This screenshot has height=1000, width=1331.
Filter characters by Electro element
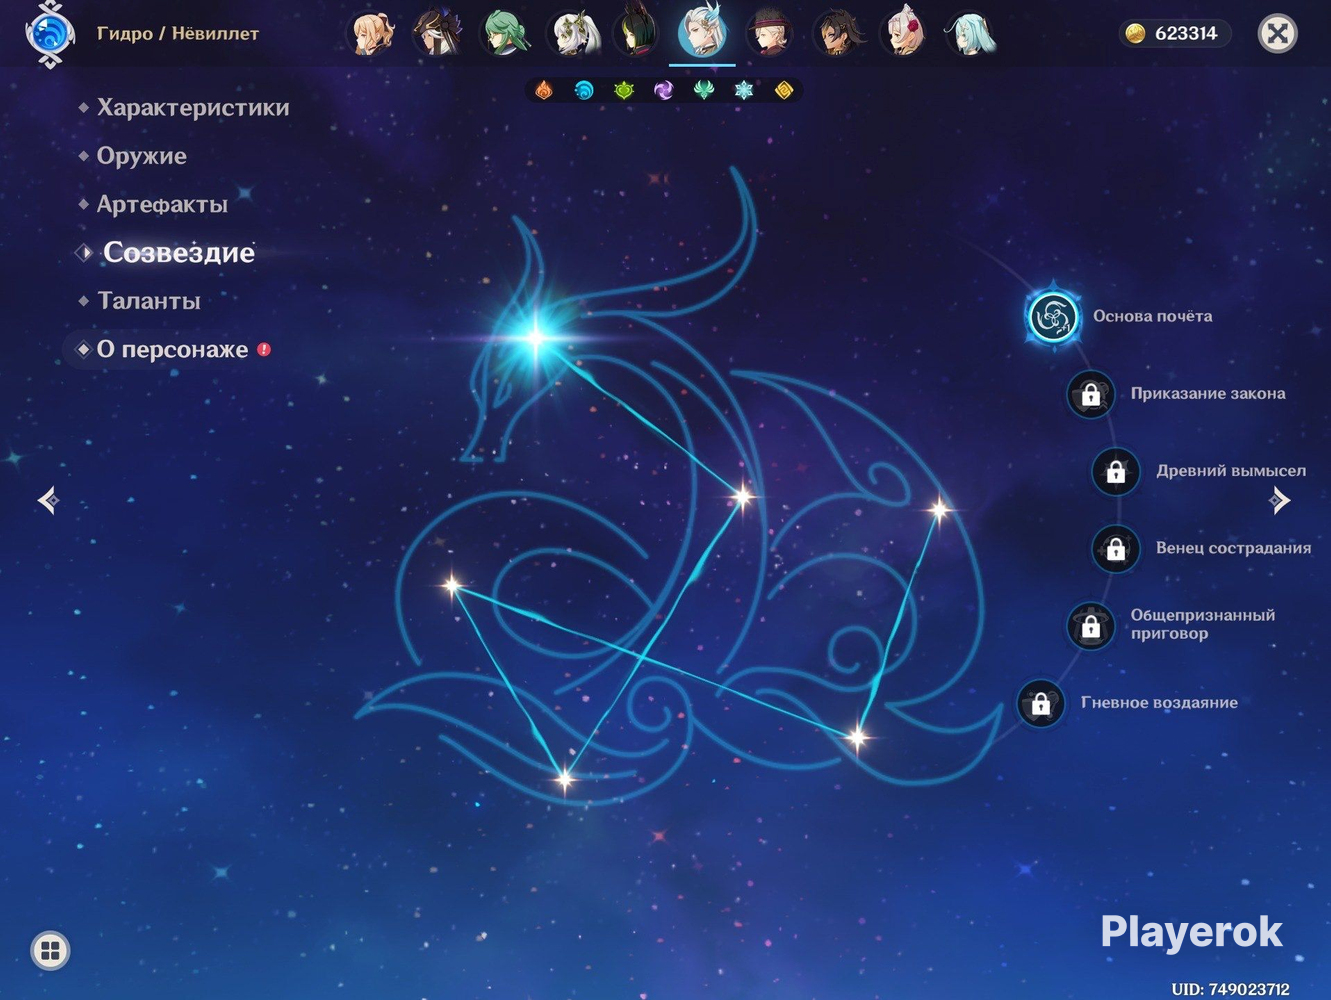[664, 91]
